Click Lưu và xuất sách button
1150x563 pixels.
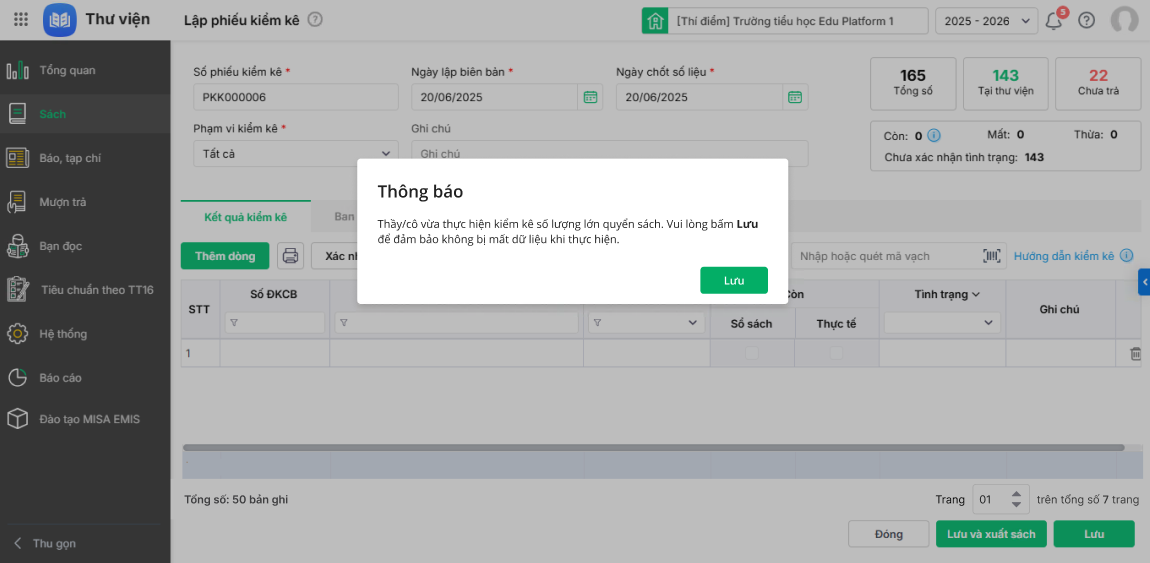point(992,534)
